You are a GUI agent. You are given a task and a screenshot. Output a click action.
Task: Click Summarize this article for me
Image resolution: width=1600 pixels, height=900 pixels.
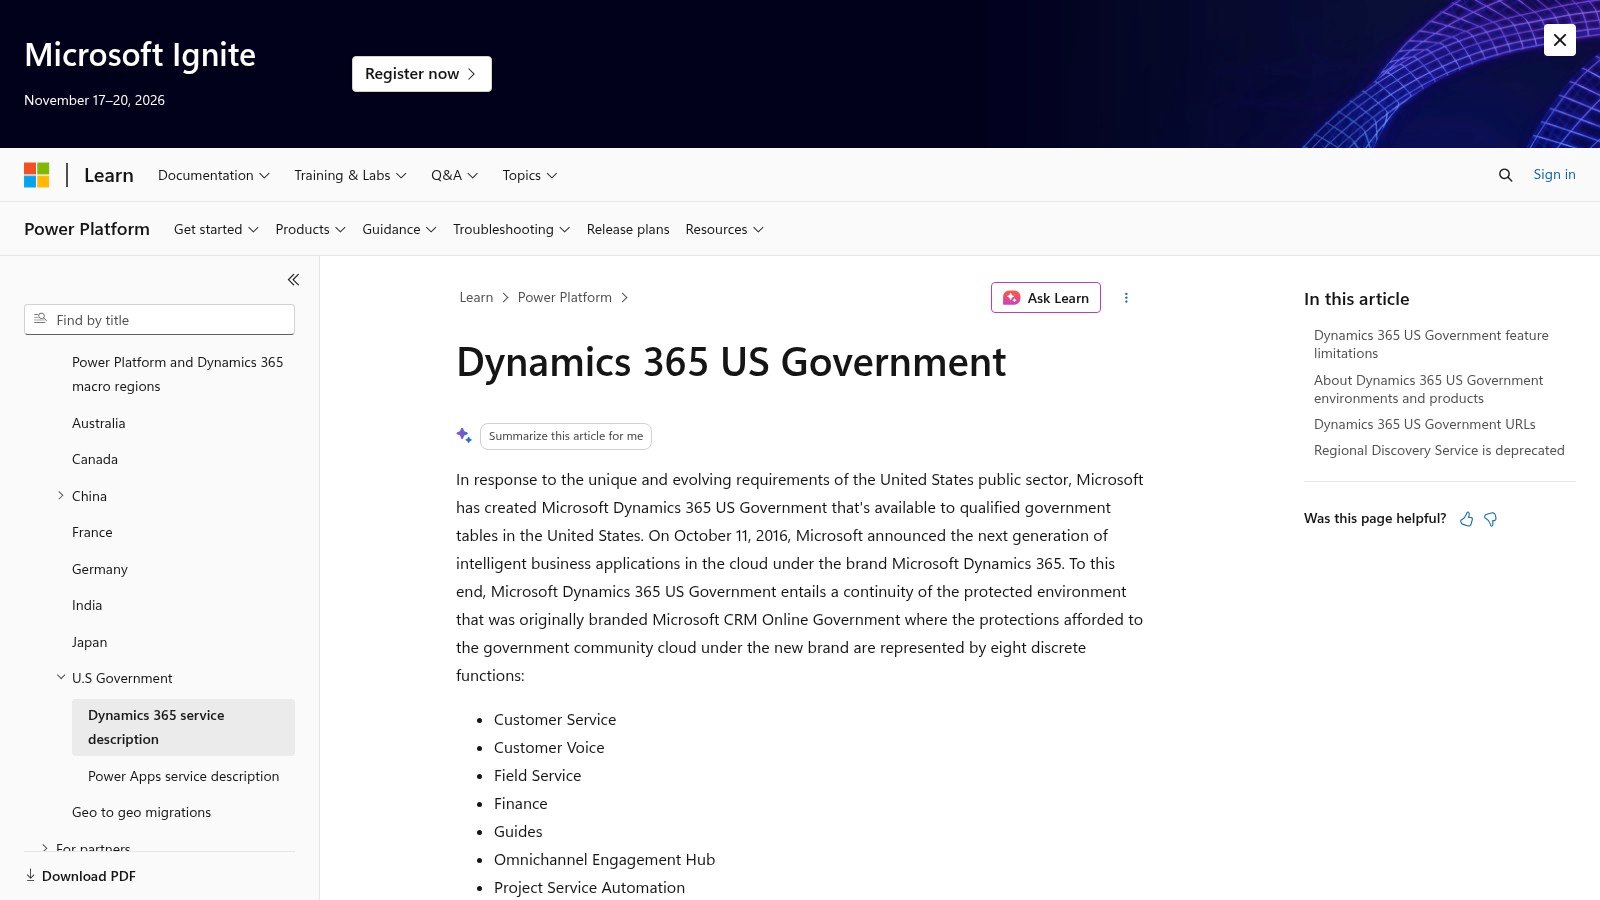pyautogui.click(x=566, y=436)
